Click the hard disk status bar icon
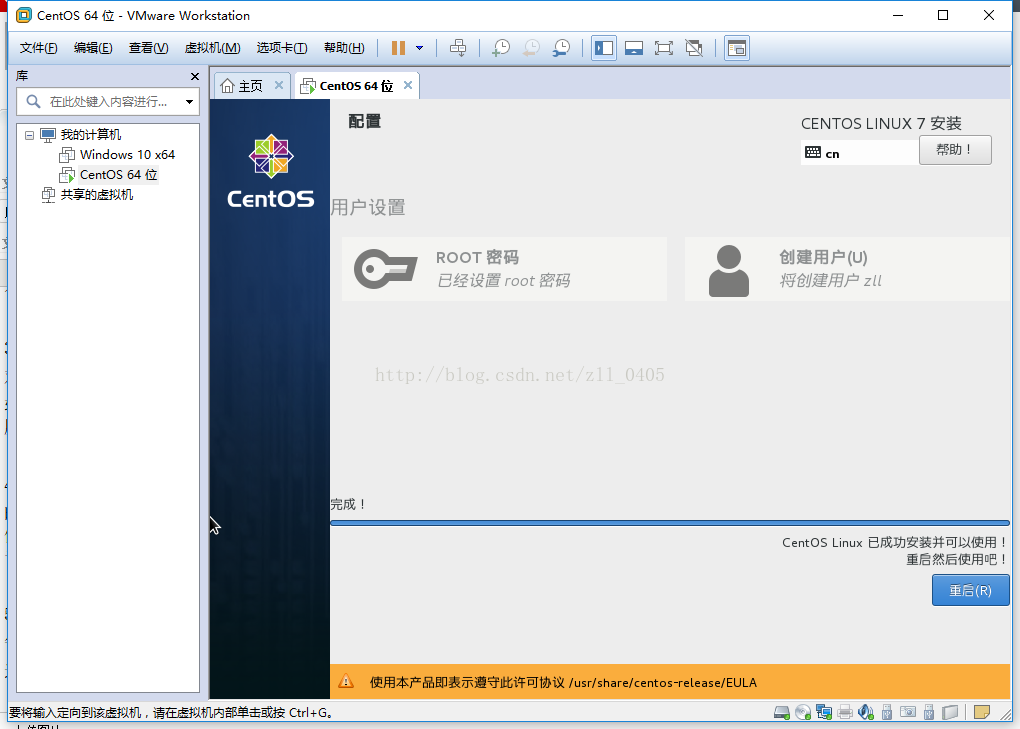Screen dimensions: 1020x729 tap(781, 712)
